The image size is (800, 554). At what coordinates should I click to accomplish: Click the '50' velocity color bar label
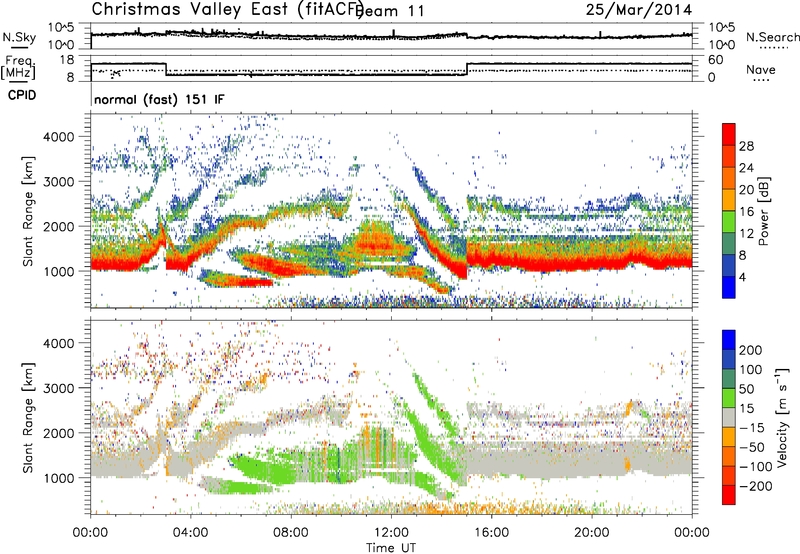pos(746,389)
